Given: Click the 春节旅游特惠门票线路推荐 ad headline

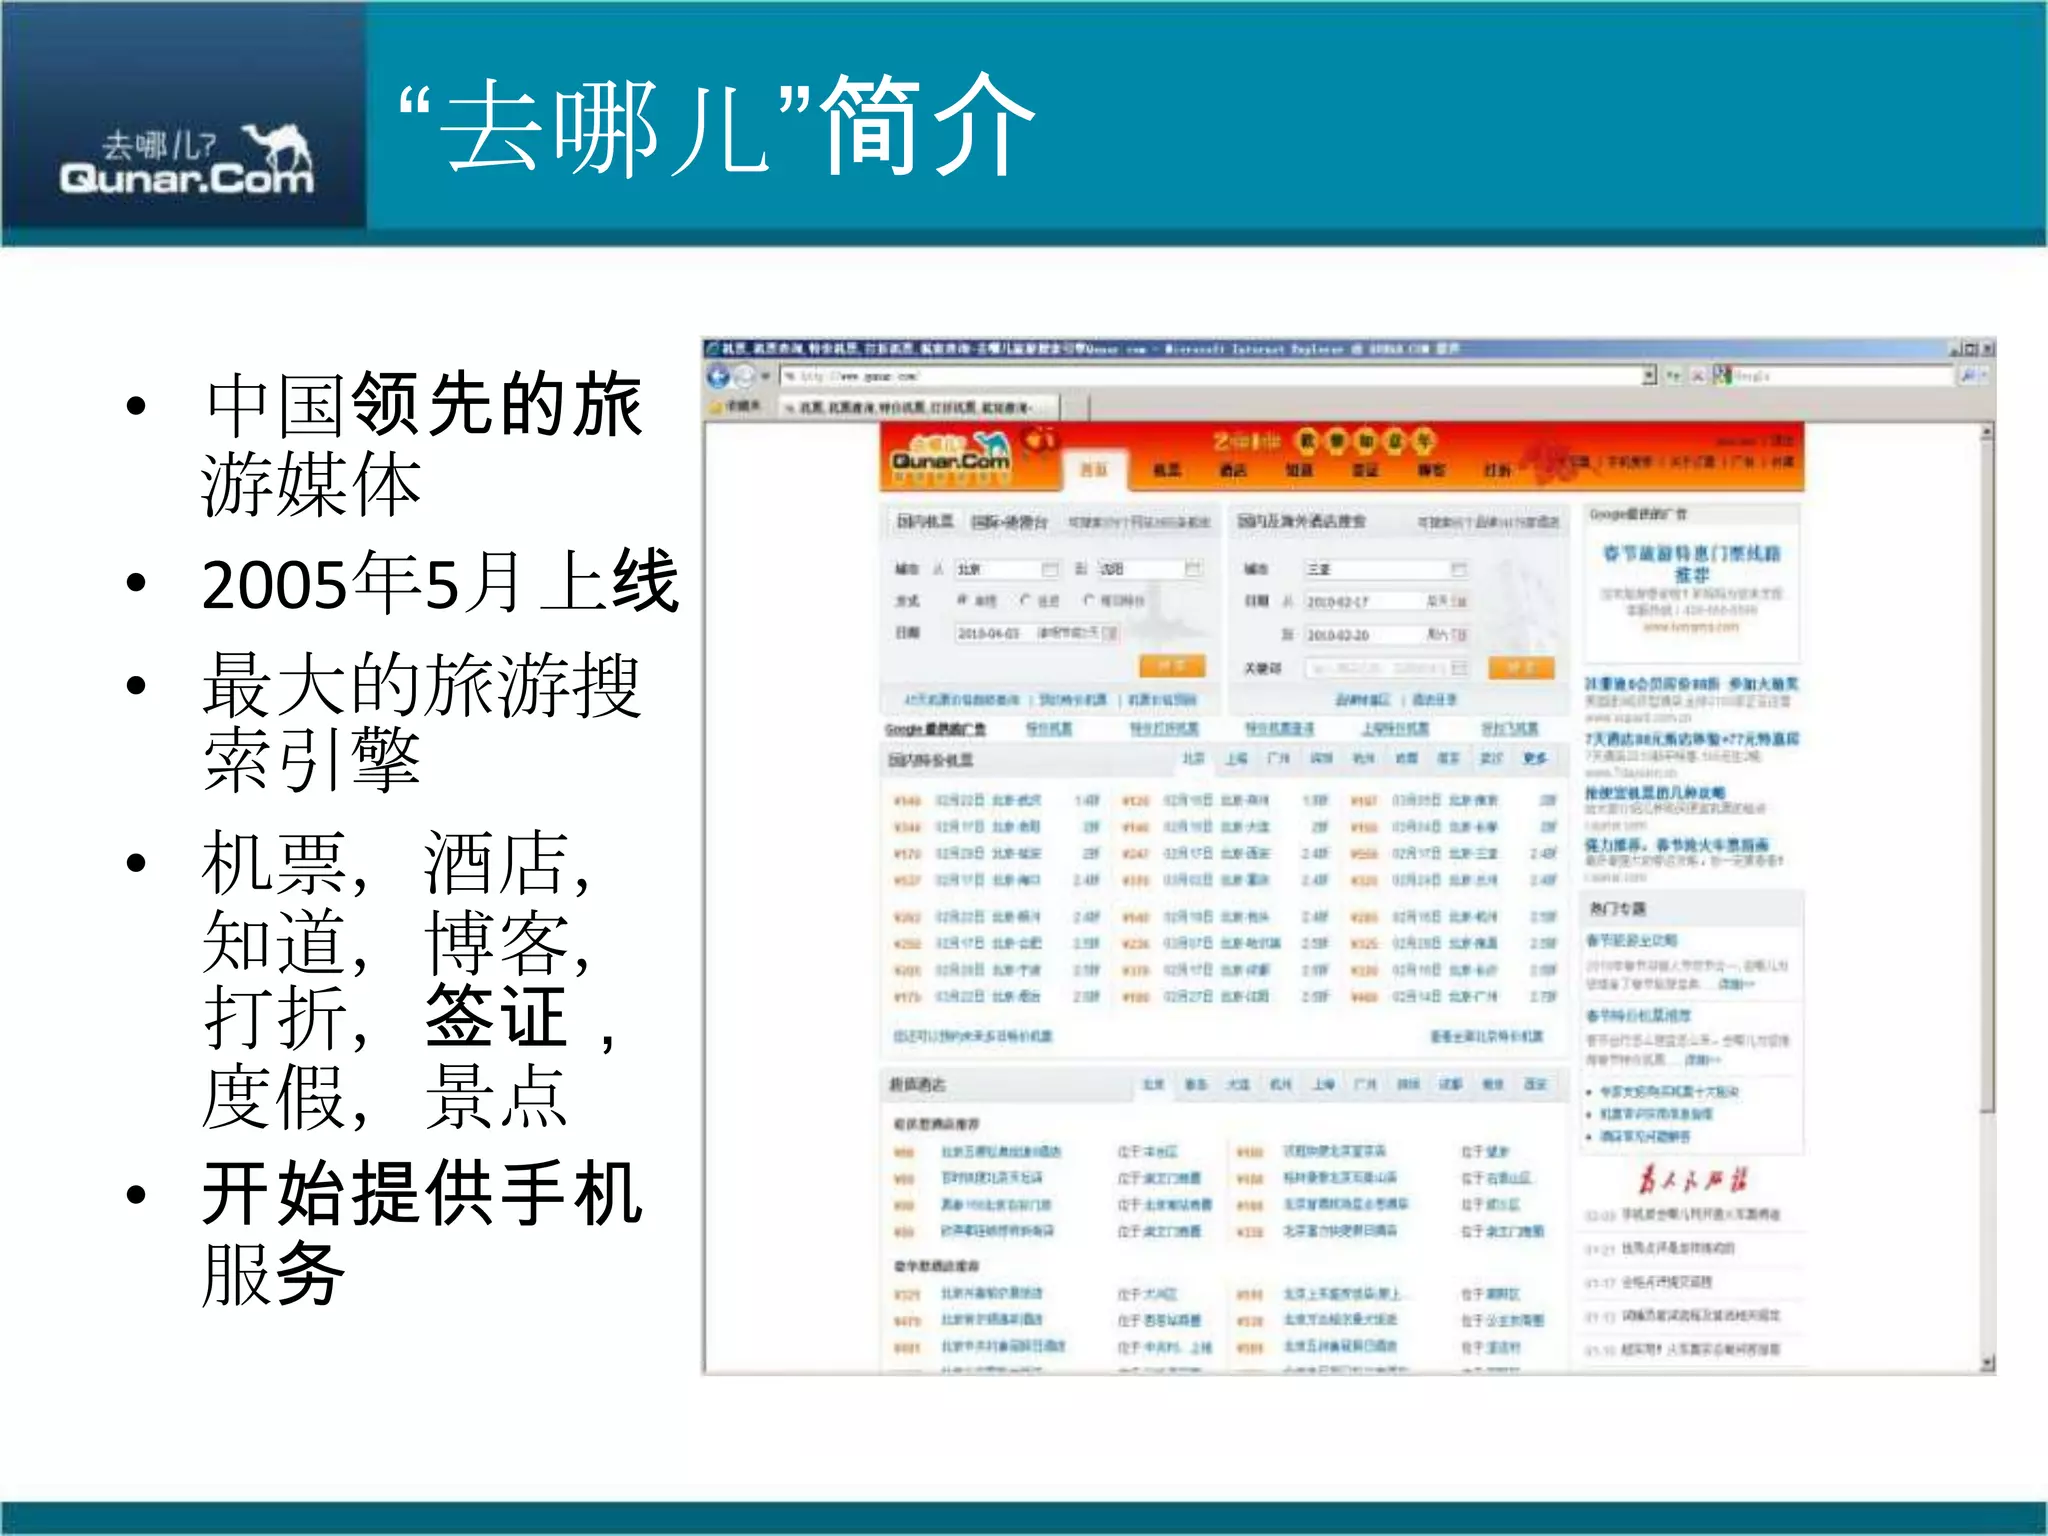Looking at the screenshot, I should coord(1692,563).
